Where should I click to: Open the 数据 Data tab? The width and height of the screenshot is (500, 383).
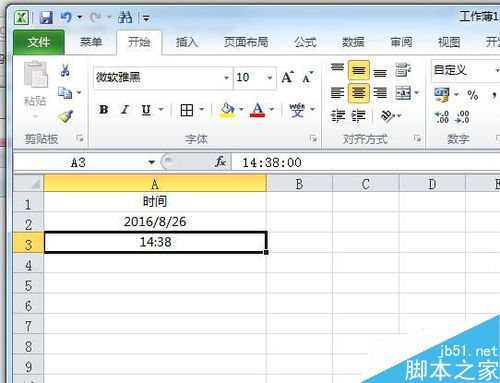tap(353, 42)
